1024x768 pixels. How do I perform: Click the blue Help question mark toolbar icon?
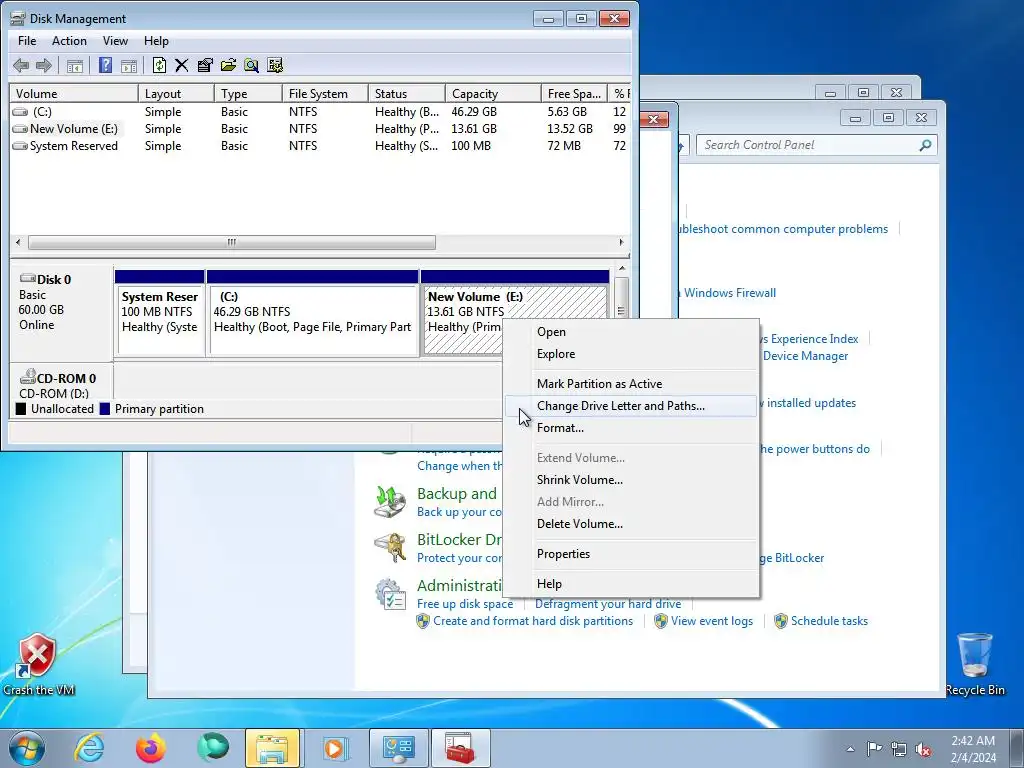click(x=105, y=65)
